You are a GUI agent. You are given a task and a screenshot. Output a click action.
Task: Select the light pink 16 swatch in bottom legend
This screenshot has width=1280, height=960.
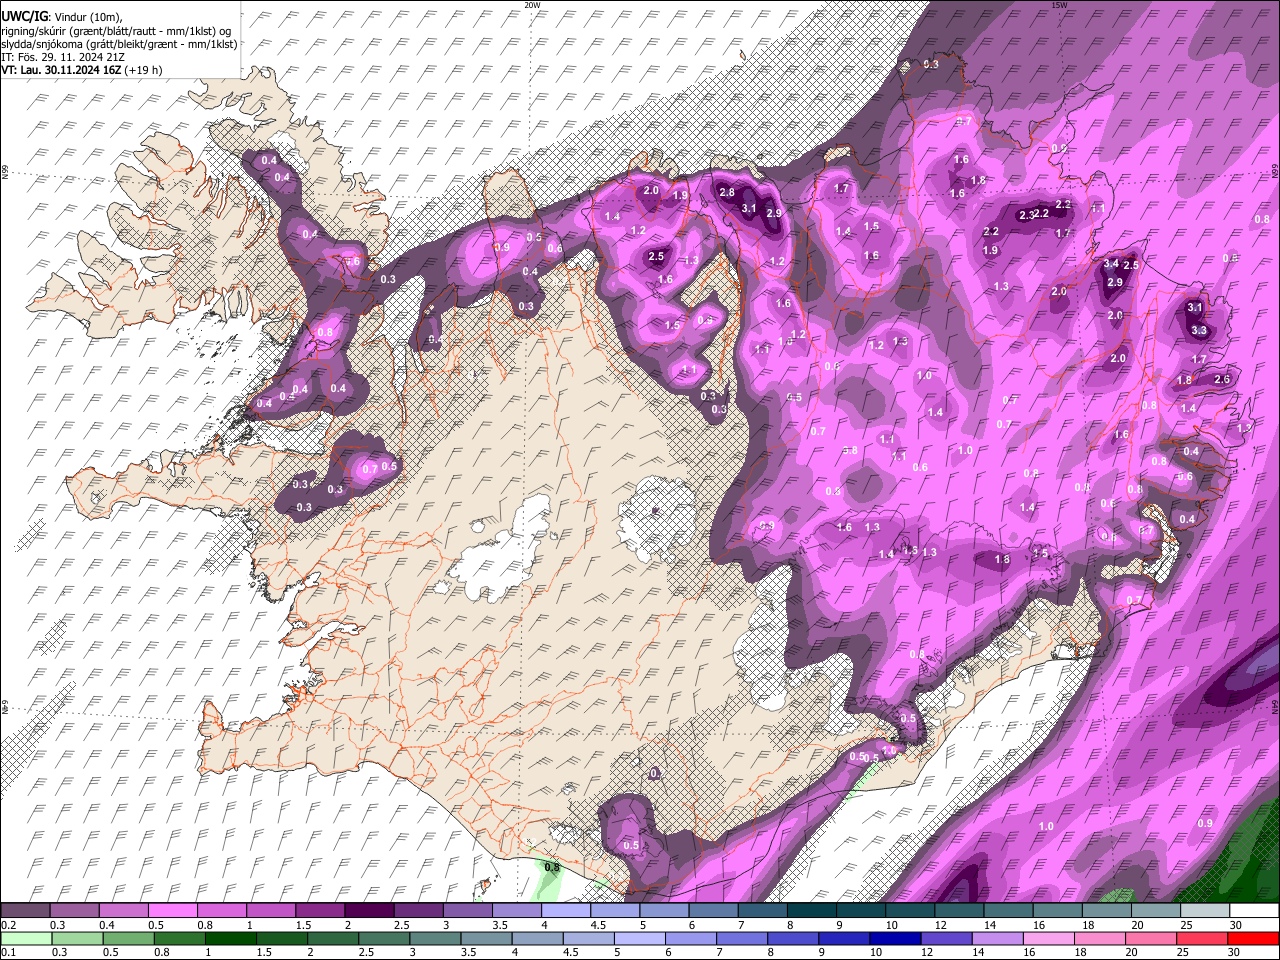(x=1049, y=938)
